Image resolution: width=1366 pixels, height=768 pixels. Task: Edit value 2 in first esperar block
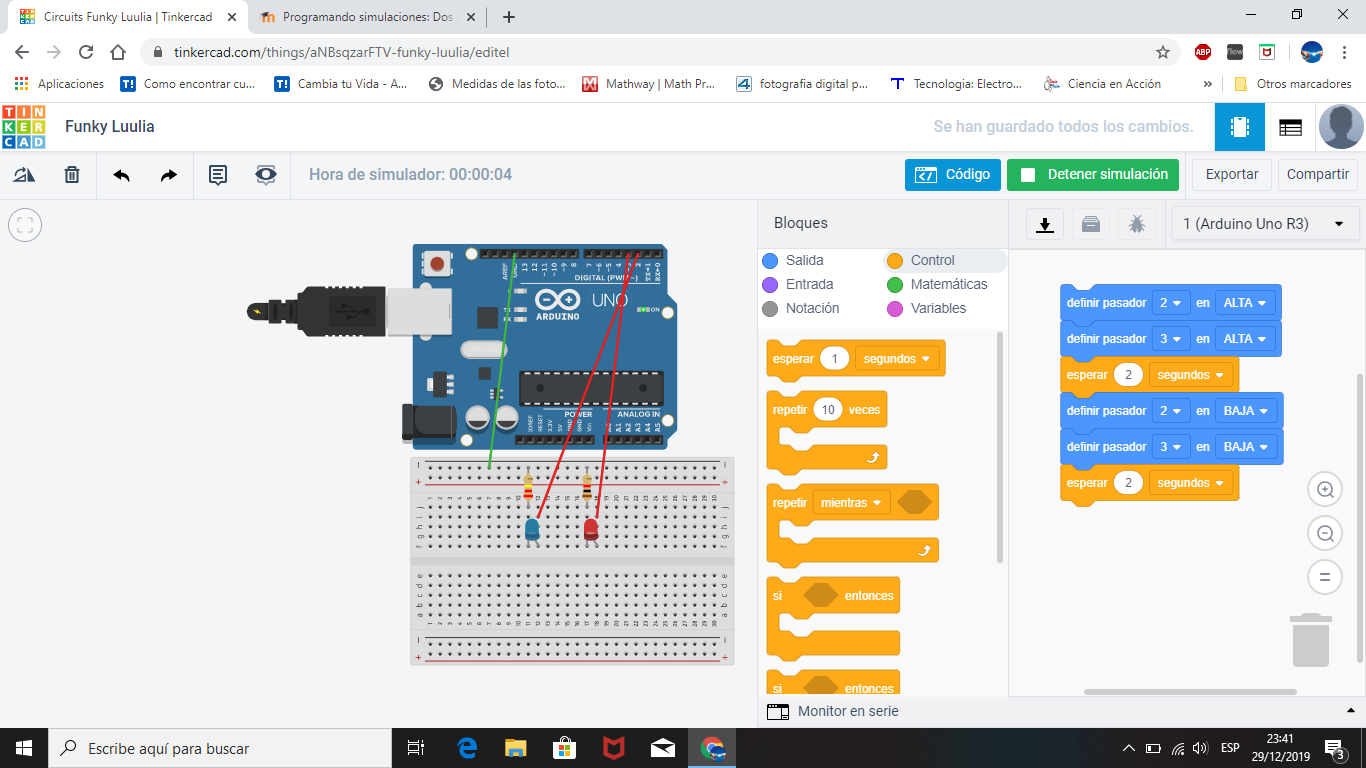pyautogui.click(x=1129, y=374)
